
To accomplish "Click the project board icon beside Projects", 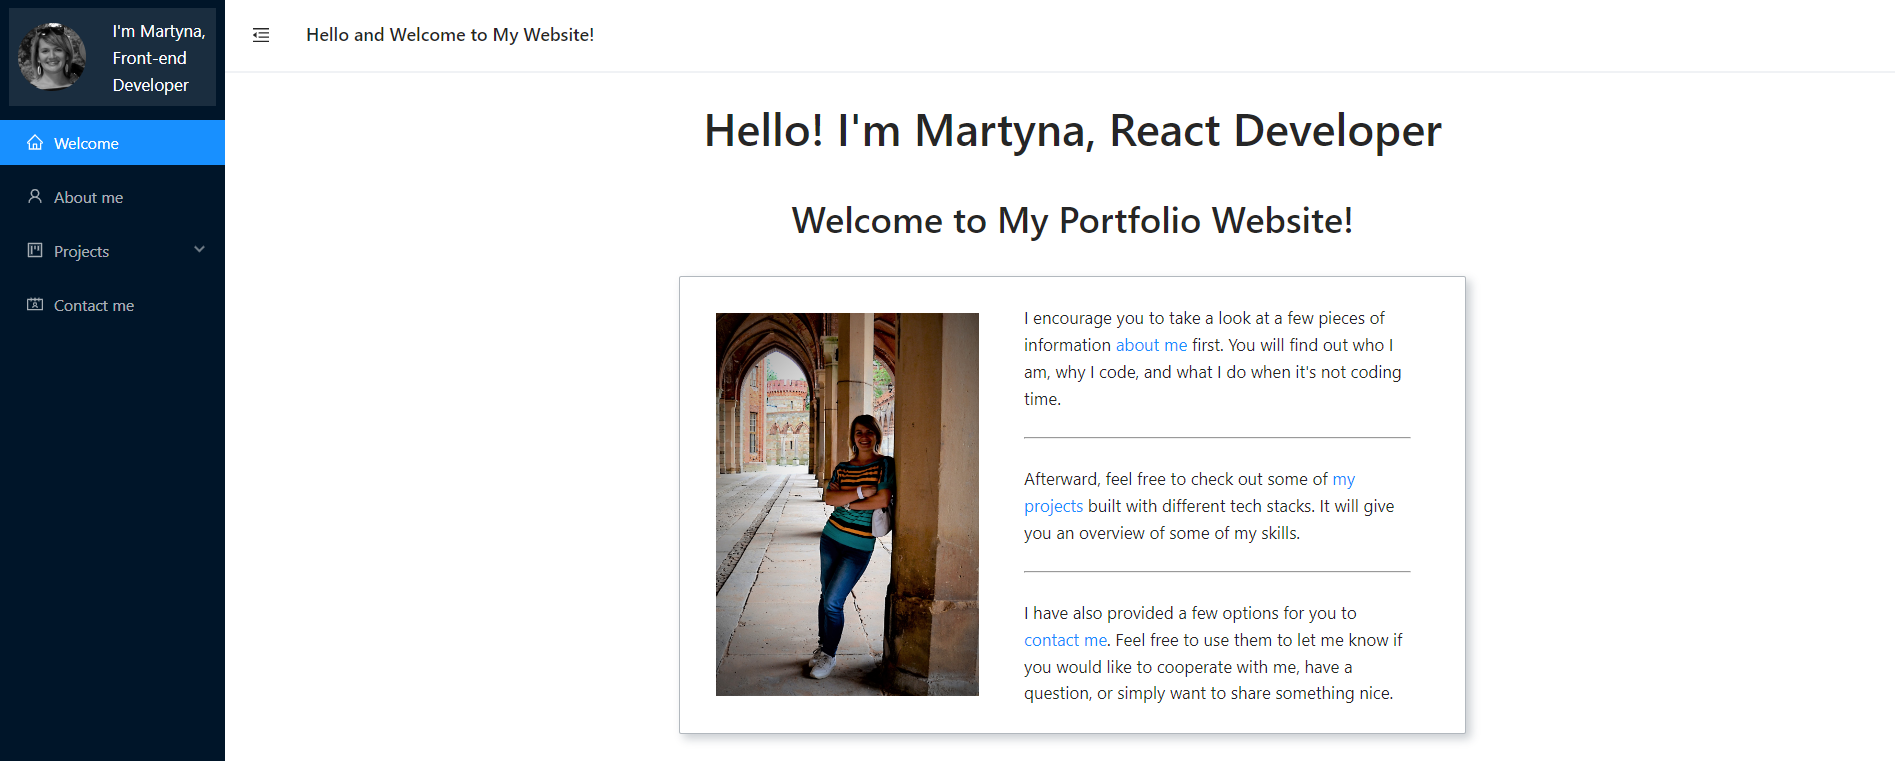I will click(35, 250).
